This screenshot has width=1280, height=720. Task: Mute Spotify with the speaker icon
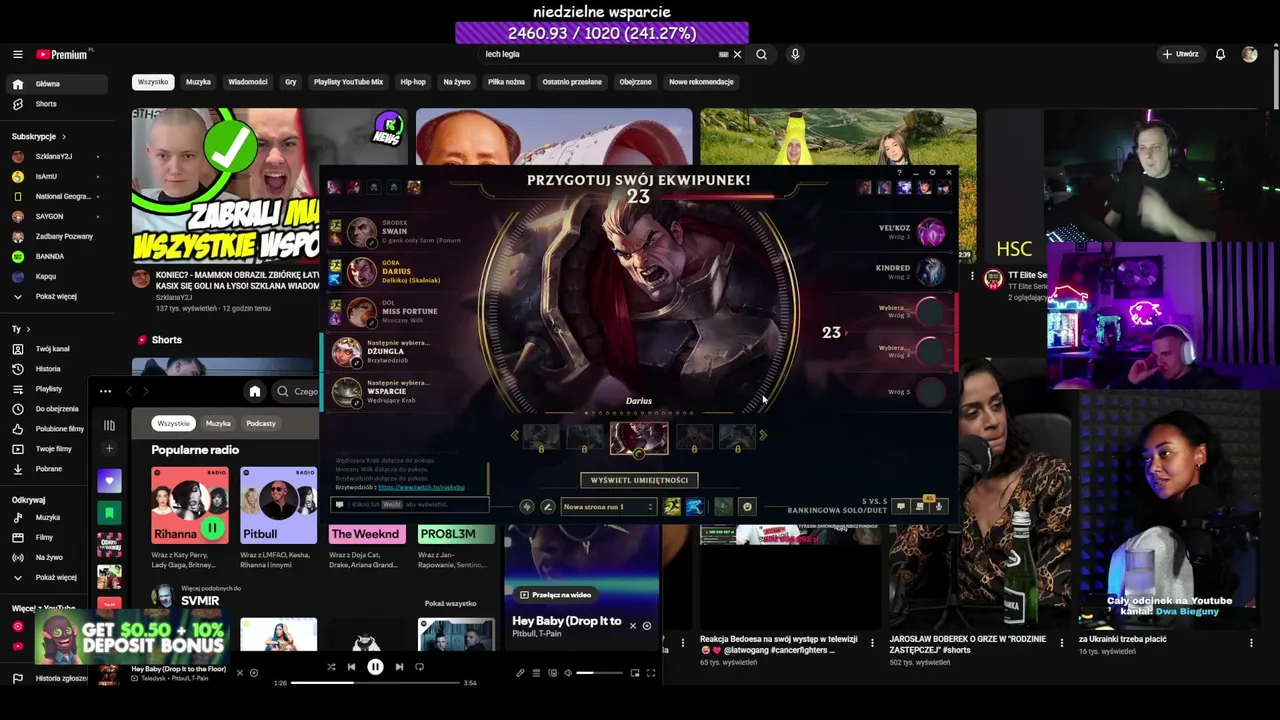point(568,673)
